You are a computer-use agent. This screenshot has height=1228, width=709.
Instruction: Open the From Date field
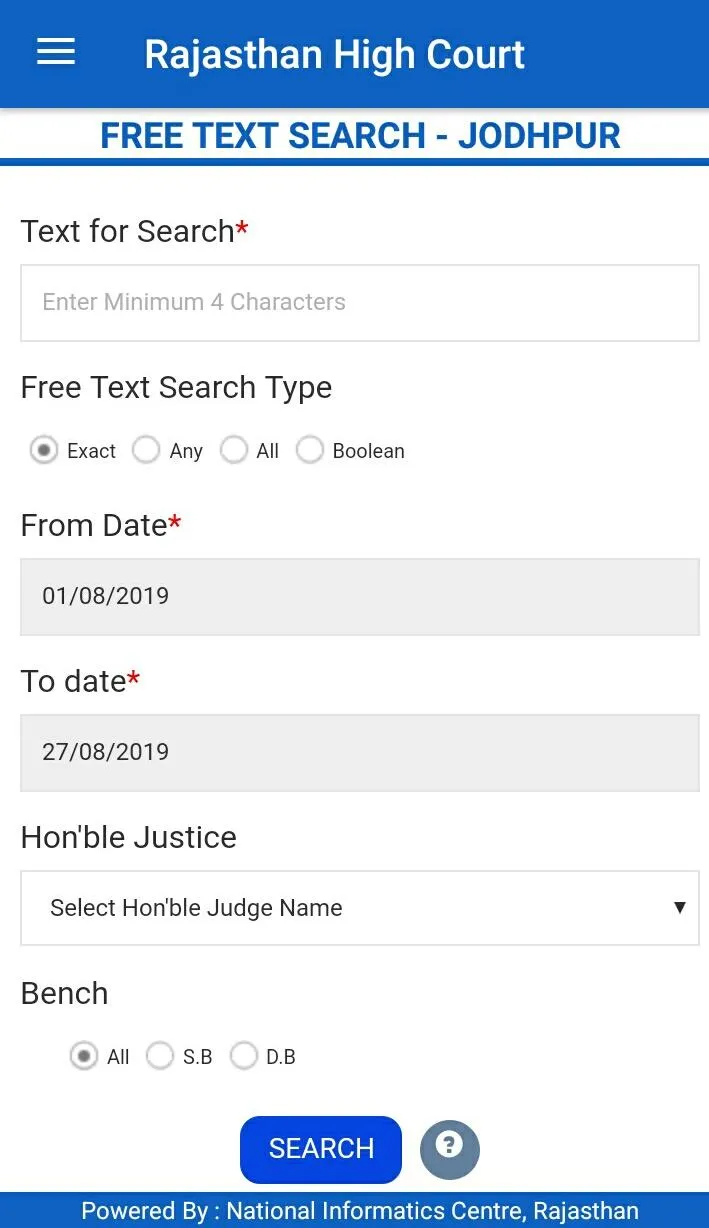[x=360, y=596]
